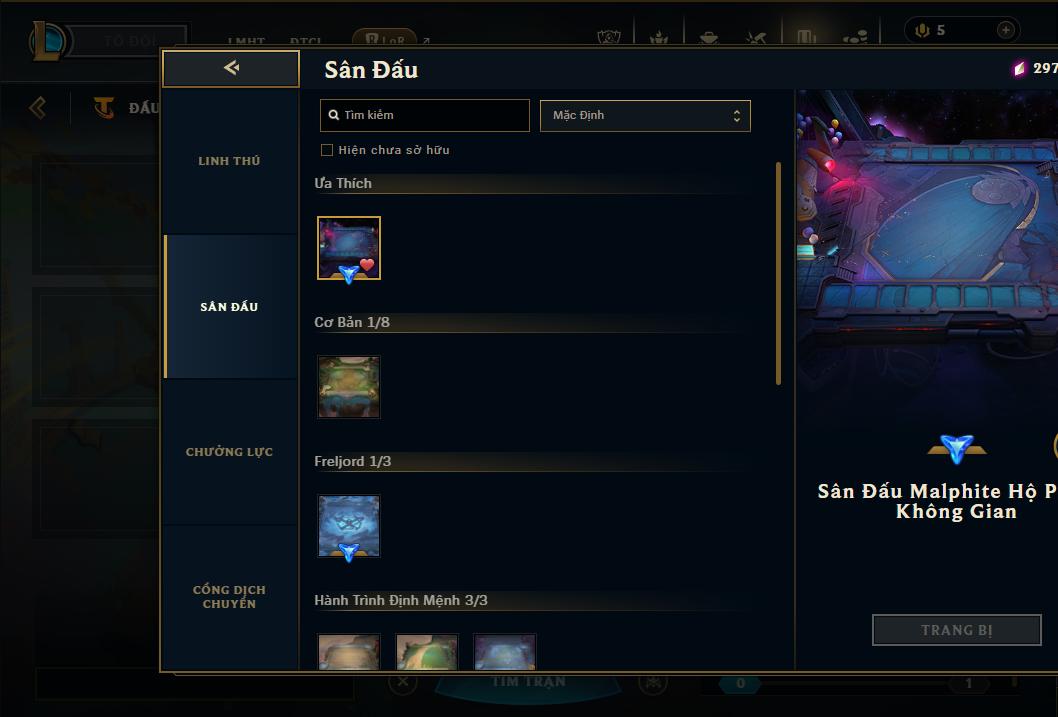Click the purple currency icon beside 297

[1019, 68]
